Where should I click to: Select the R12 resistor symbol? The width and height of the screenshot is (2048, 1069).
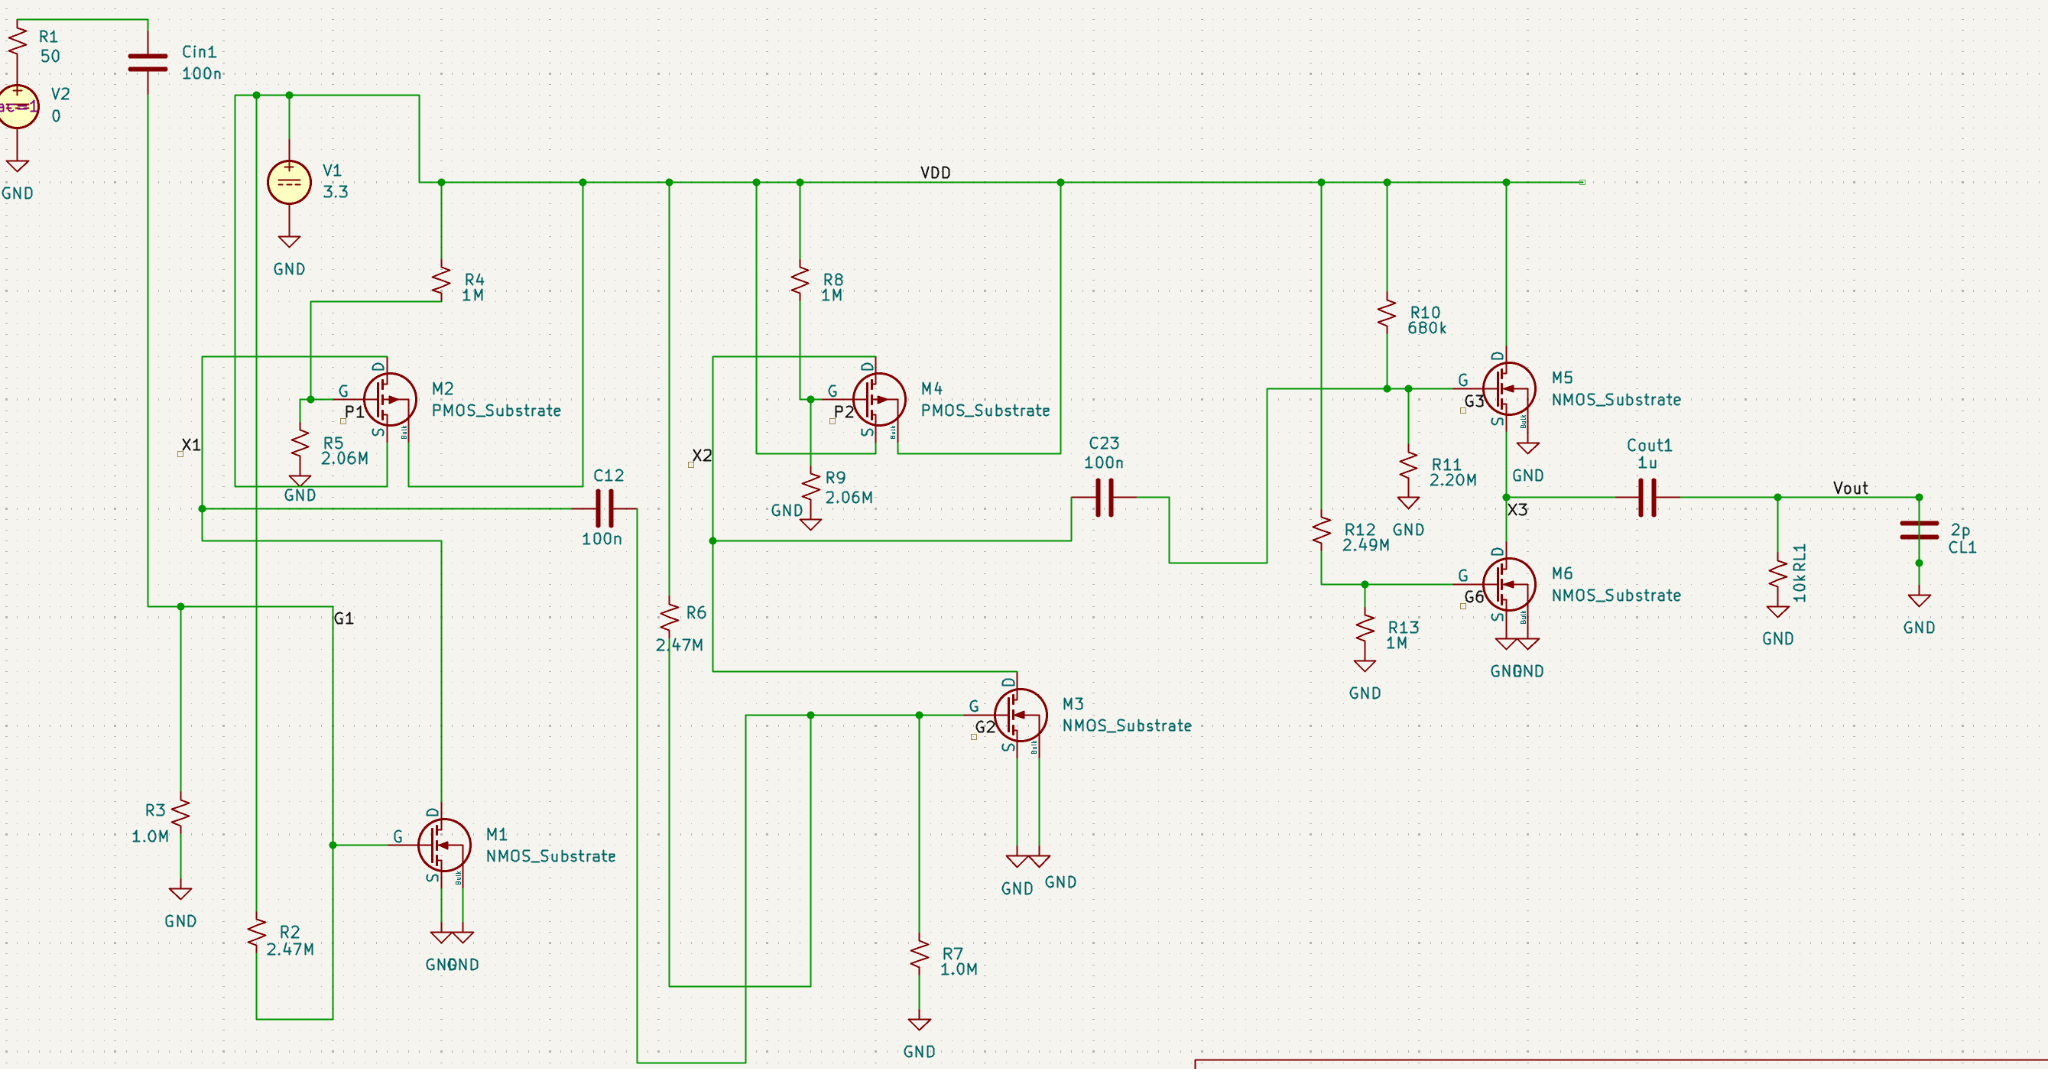(x=1321, y=530)
